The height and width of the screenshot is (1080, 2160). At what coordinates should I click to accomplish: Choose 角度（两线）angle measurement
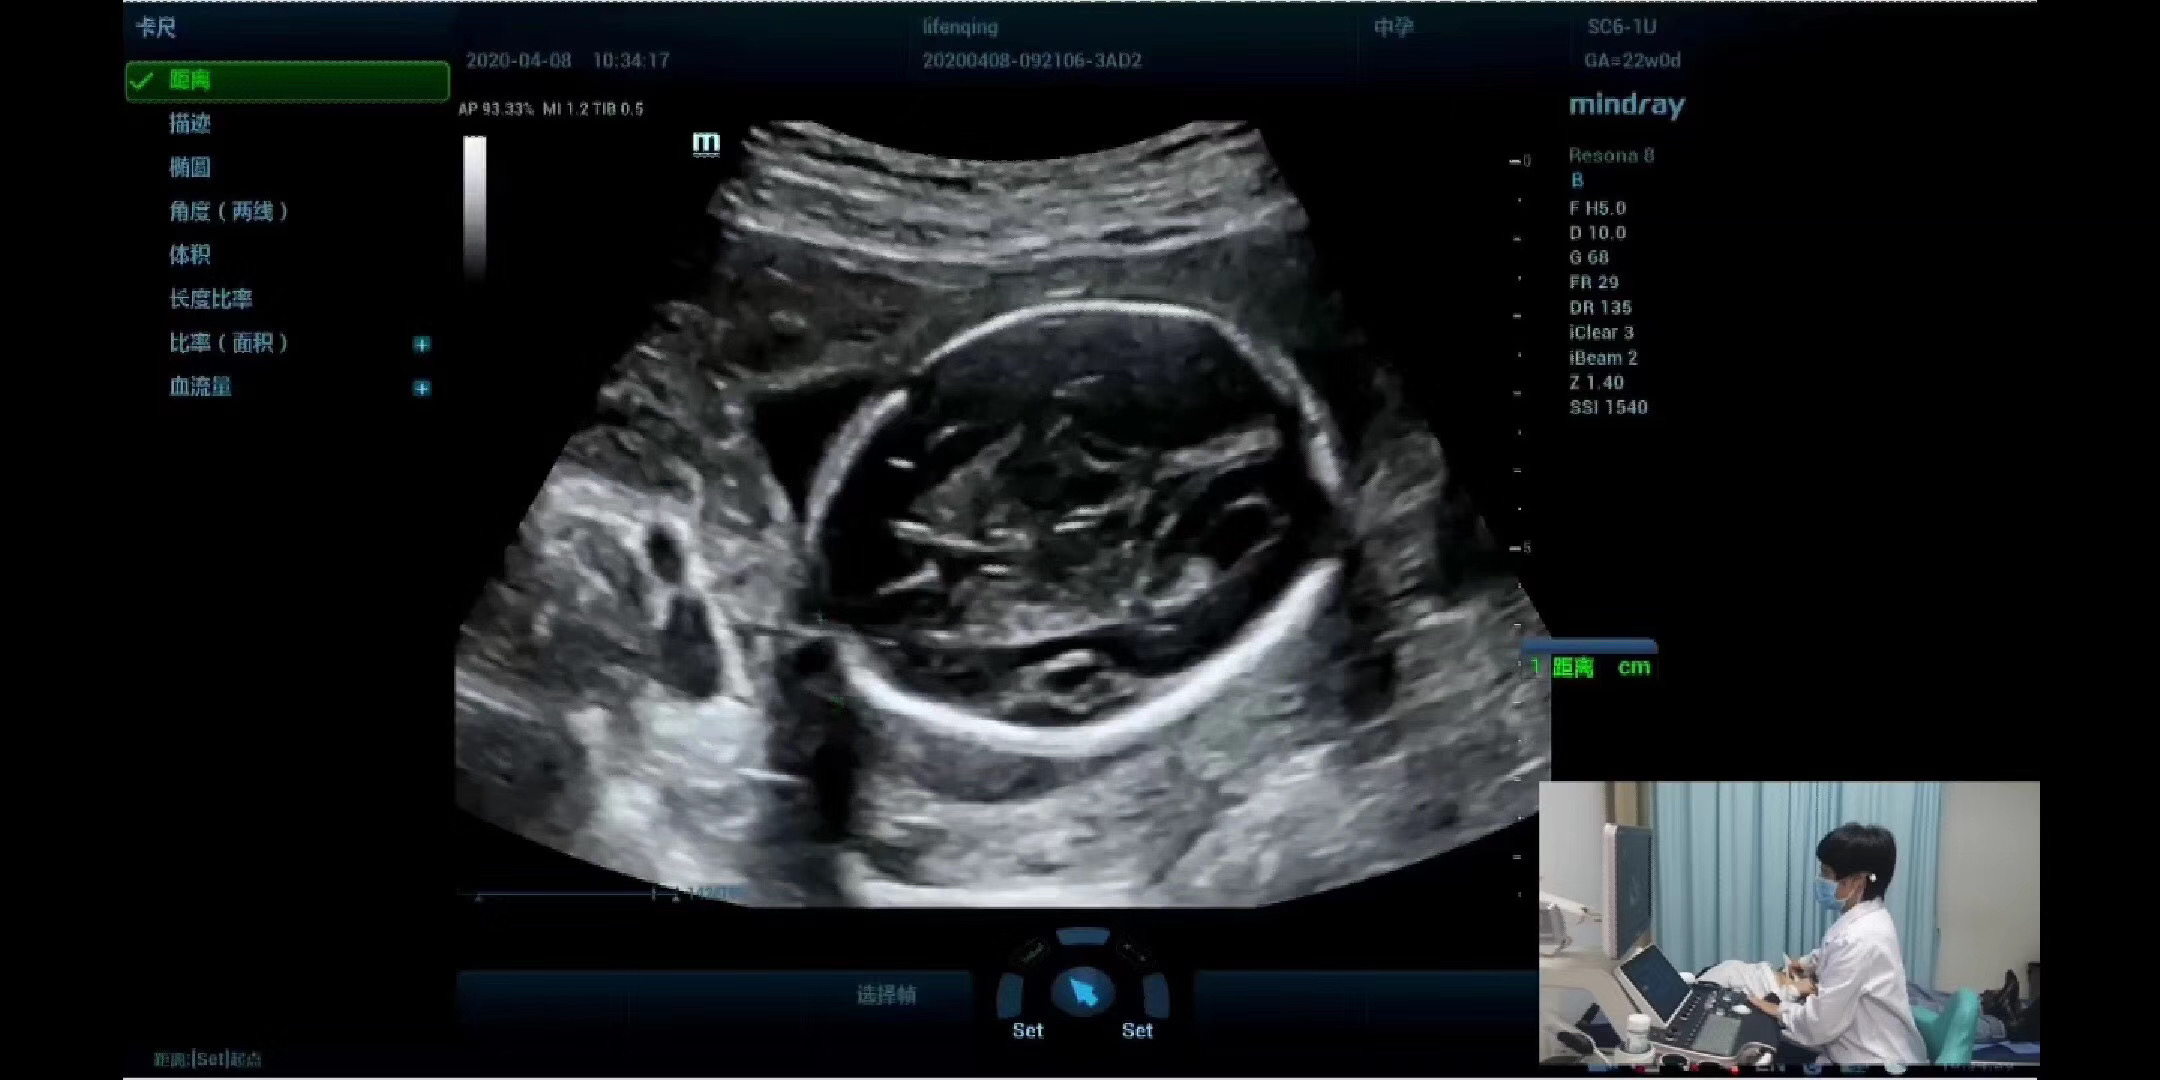pos(229,212)
